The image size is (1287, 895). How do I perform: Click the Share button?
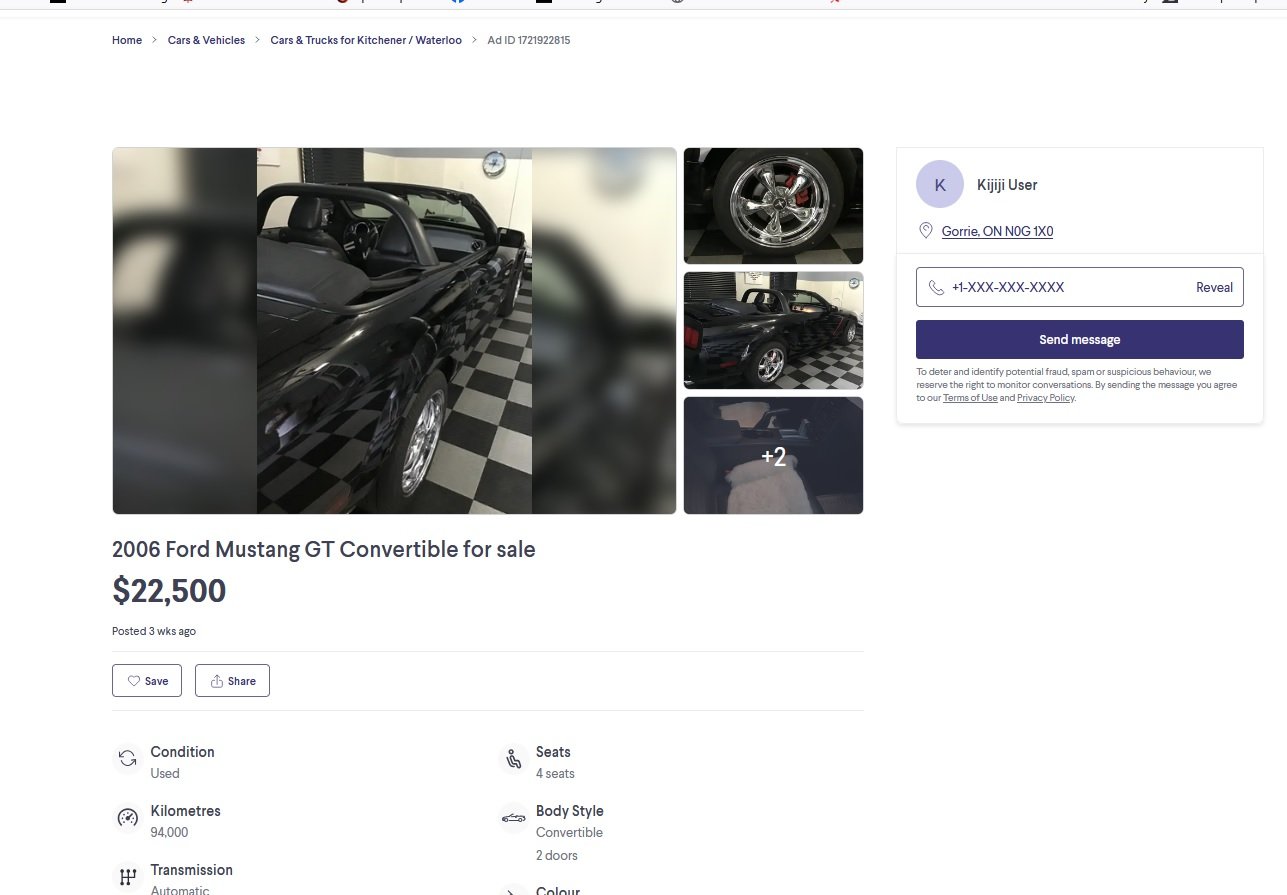point(232,681)
